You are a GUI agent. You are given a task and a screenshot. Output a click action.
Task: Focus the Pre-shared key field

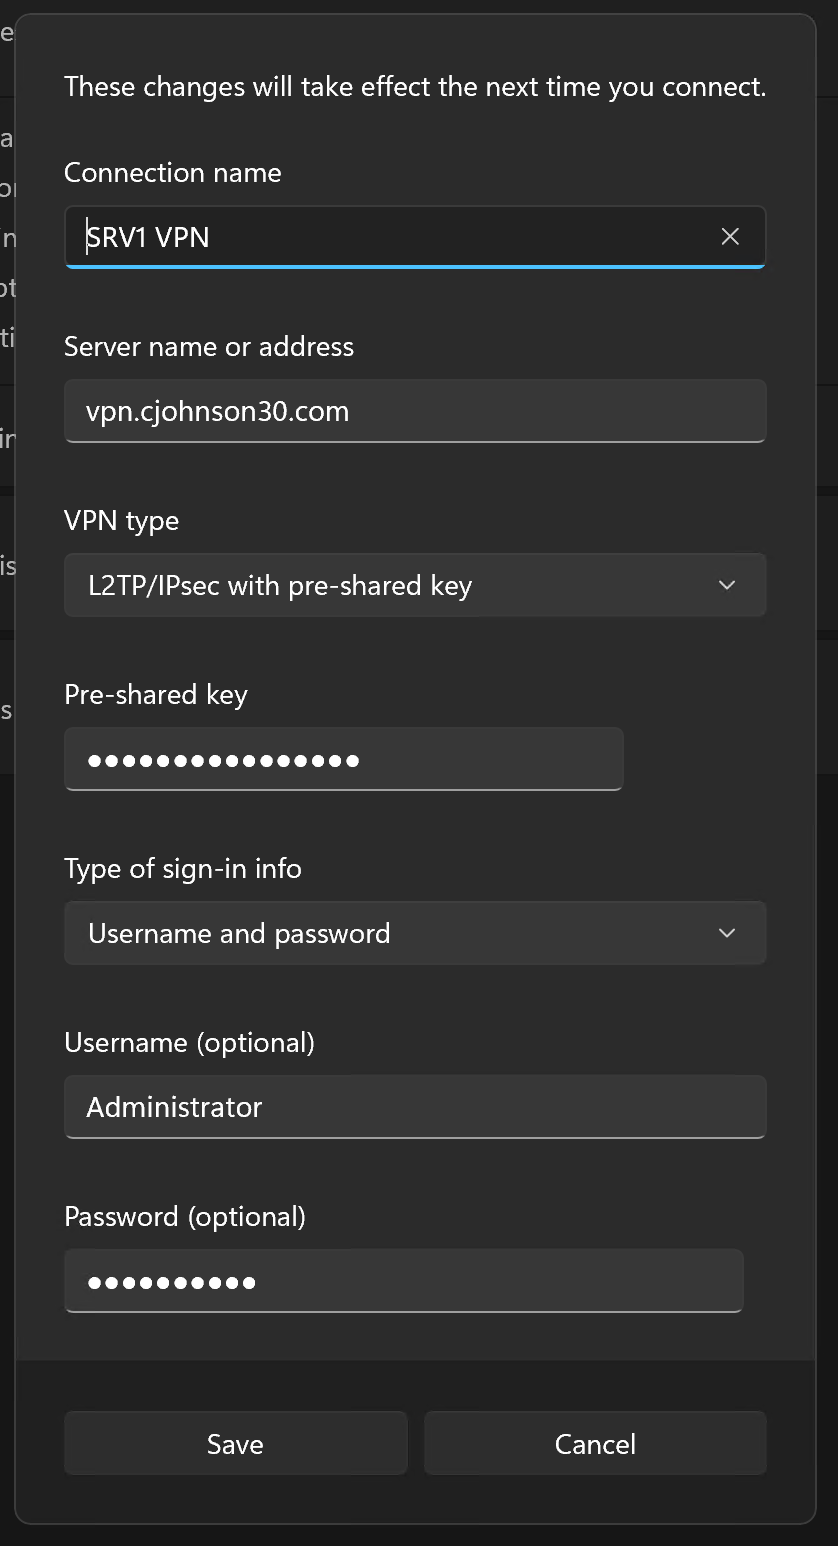[343, 759]
